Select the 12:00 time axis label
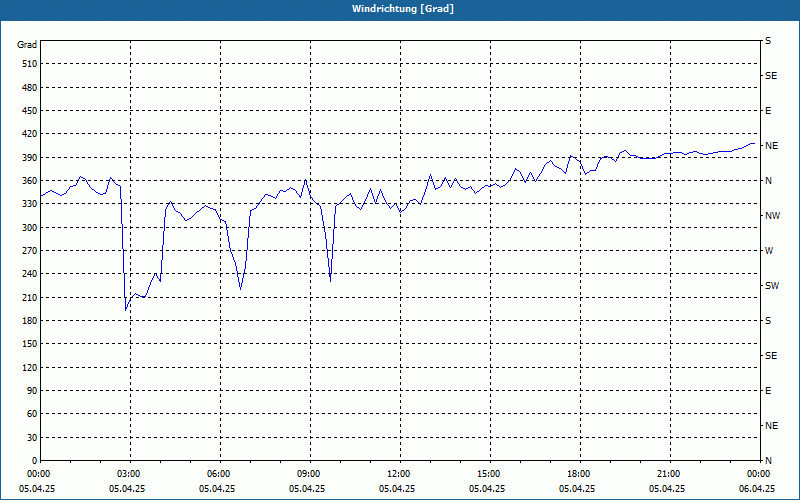 pyautogui.click(x=400, y=473)
